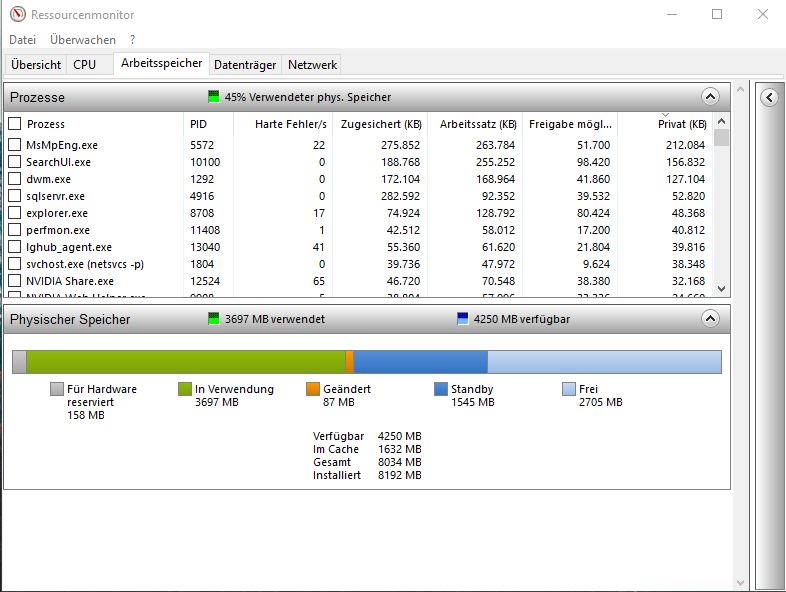Click the blue Standby legend swatch
This screenshot has width=786, height=592.
(x=441, y=388)
